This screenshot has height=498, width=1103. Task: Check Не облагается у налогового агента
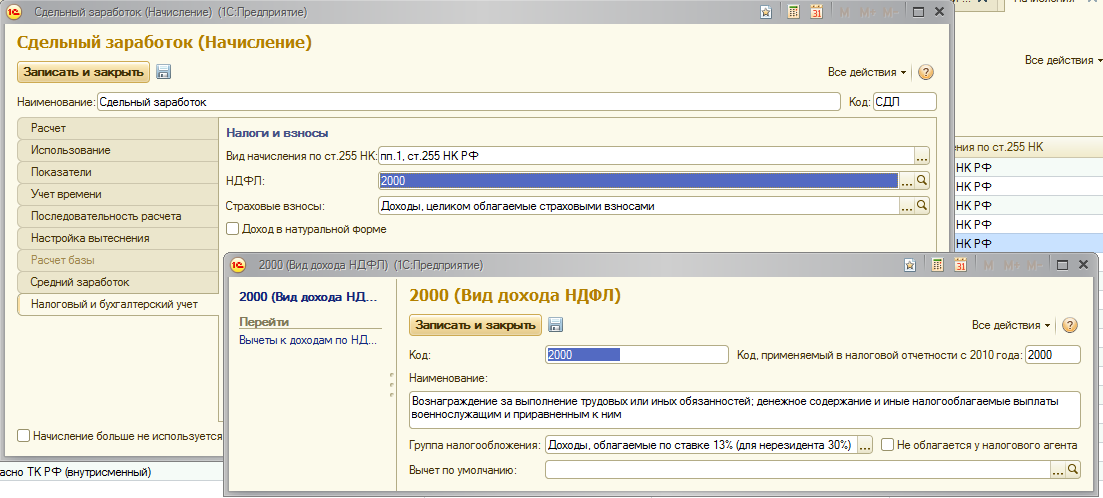(888, 445)
